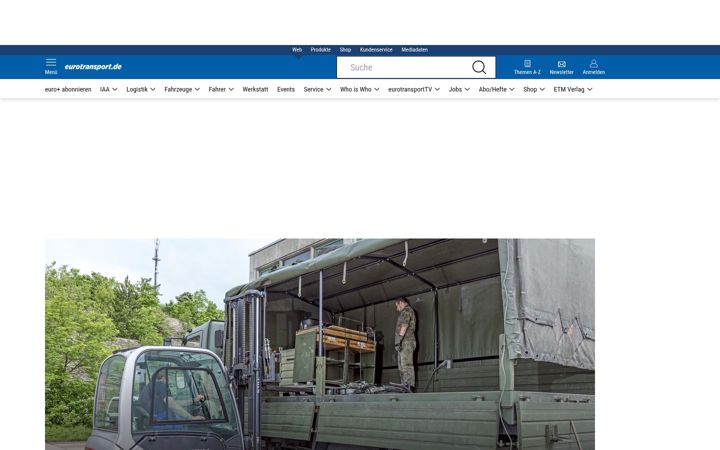This screenshot has width=720, height=450.
Task: Open Shop in top bar
Action: point(345,50)
